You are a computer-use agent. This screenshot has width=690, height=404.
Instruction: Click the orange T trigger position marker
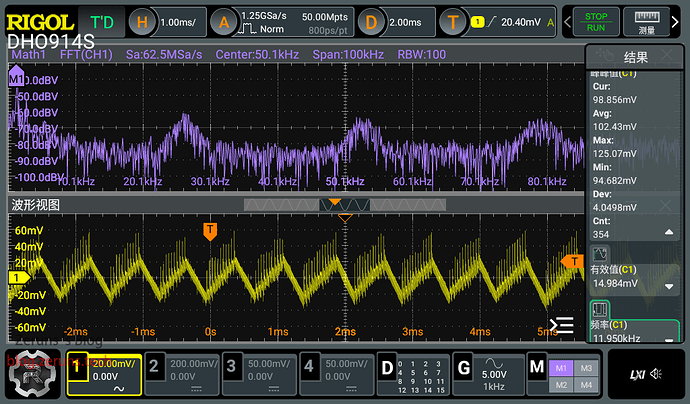tap(210, 231)
